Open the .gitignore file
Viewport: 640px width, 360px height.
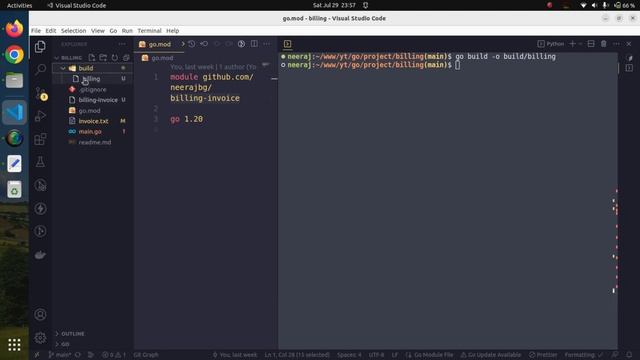[92, 89]
